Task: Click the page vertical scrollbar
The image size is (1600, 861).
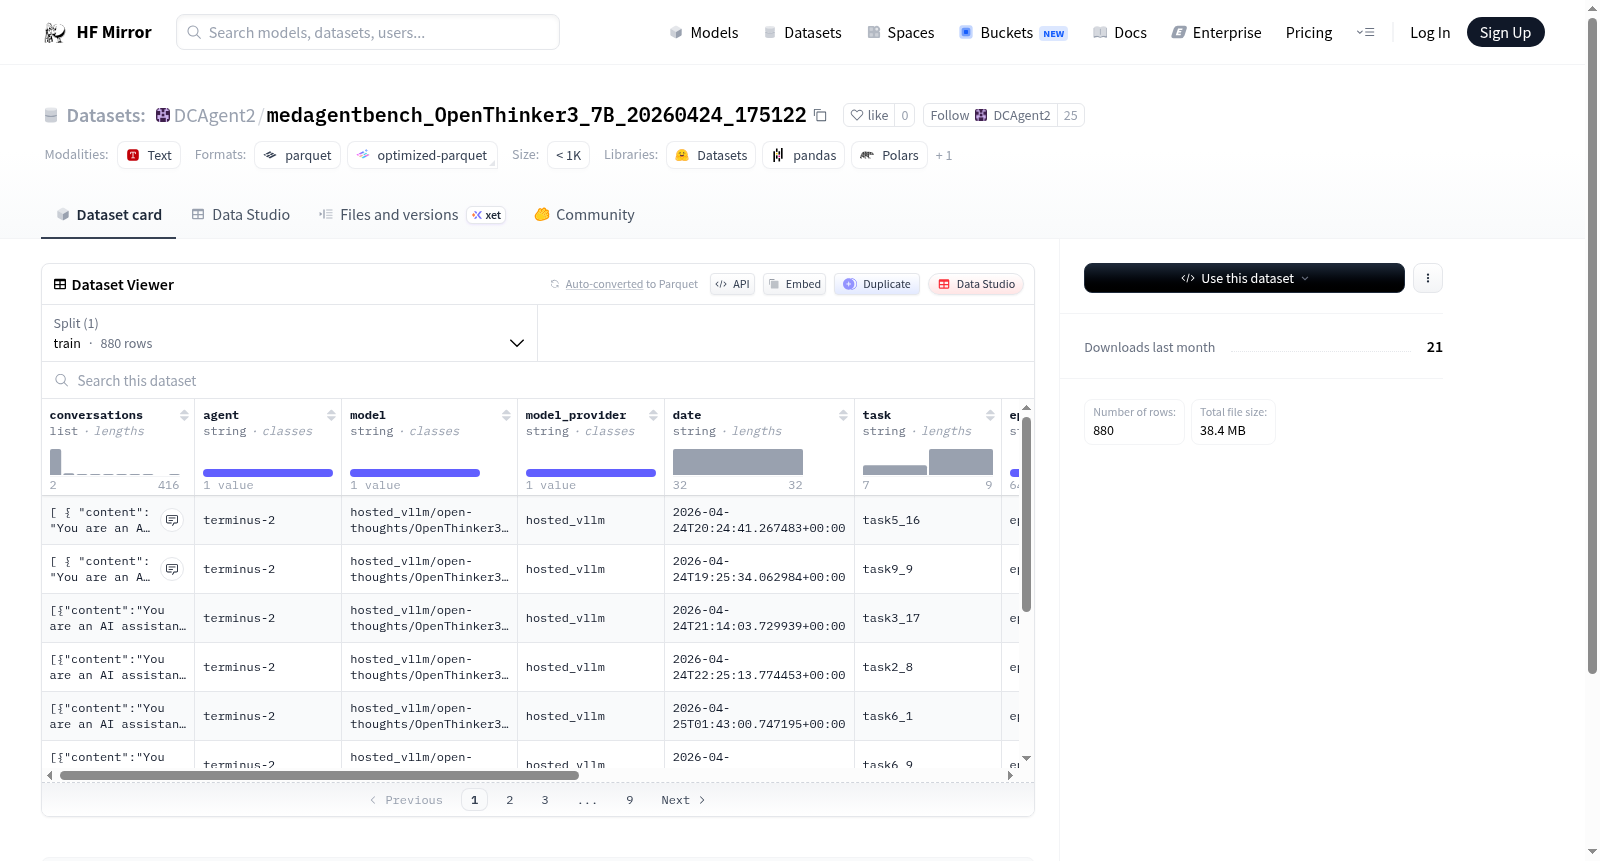Action: point(1592,345)
